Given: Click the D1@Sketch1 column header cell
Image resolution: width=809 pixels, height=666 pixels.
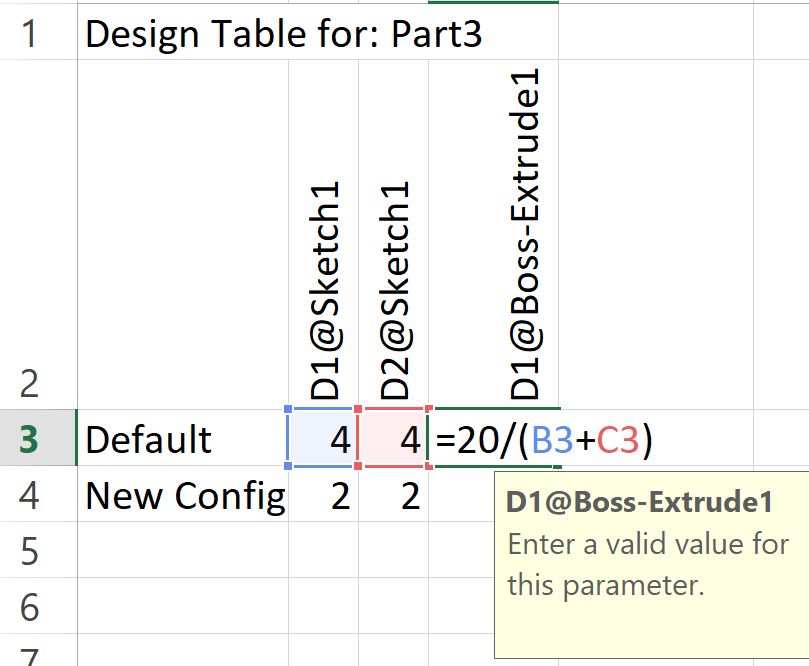Looking at the screenshot, I should pos(323,235).
